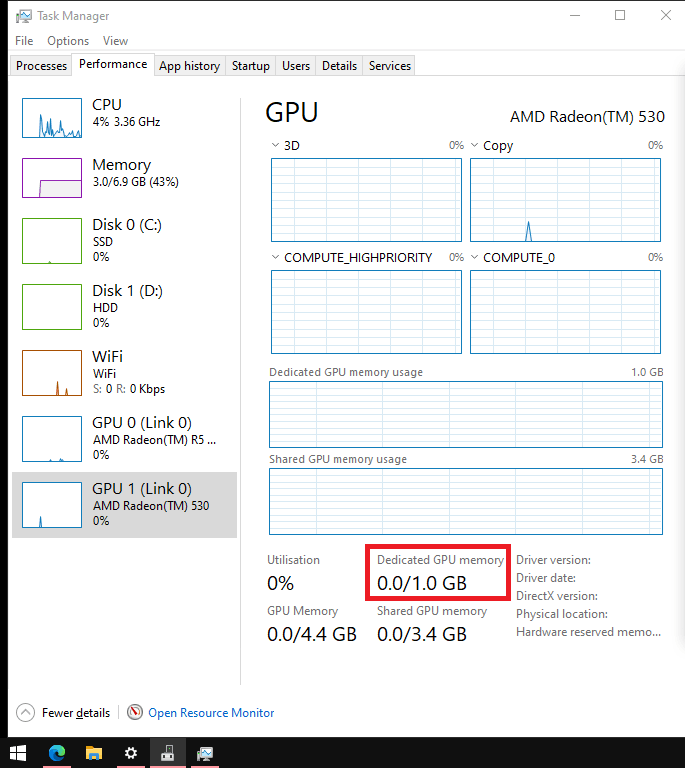Open the Startup tab

tap(251, 66)
